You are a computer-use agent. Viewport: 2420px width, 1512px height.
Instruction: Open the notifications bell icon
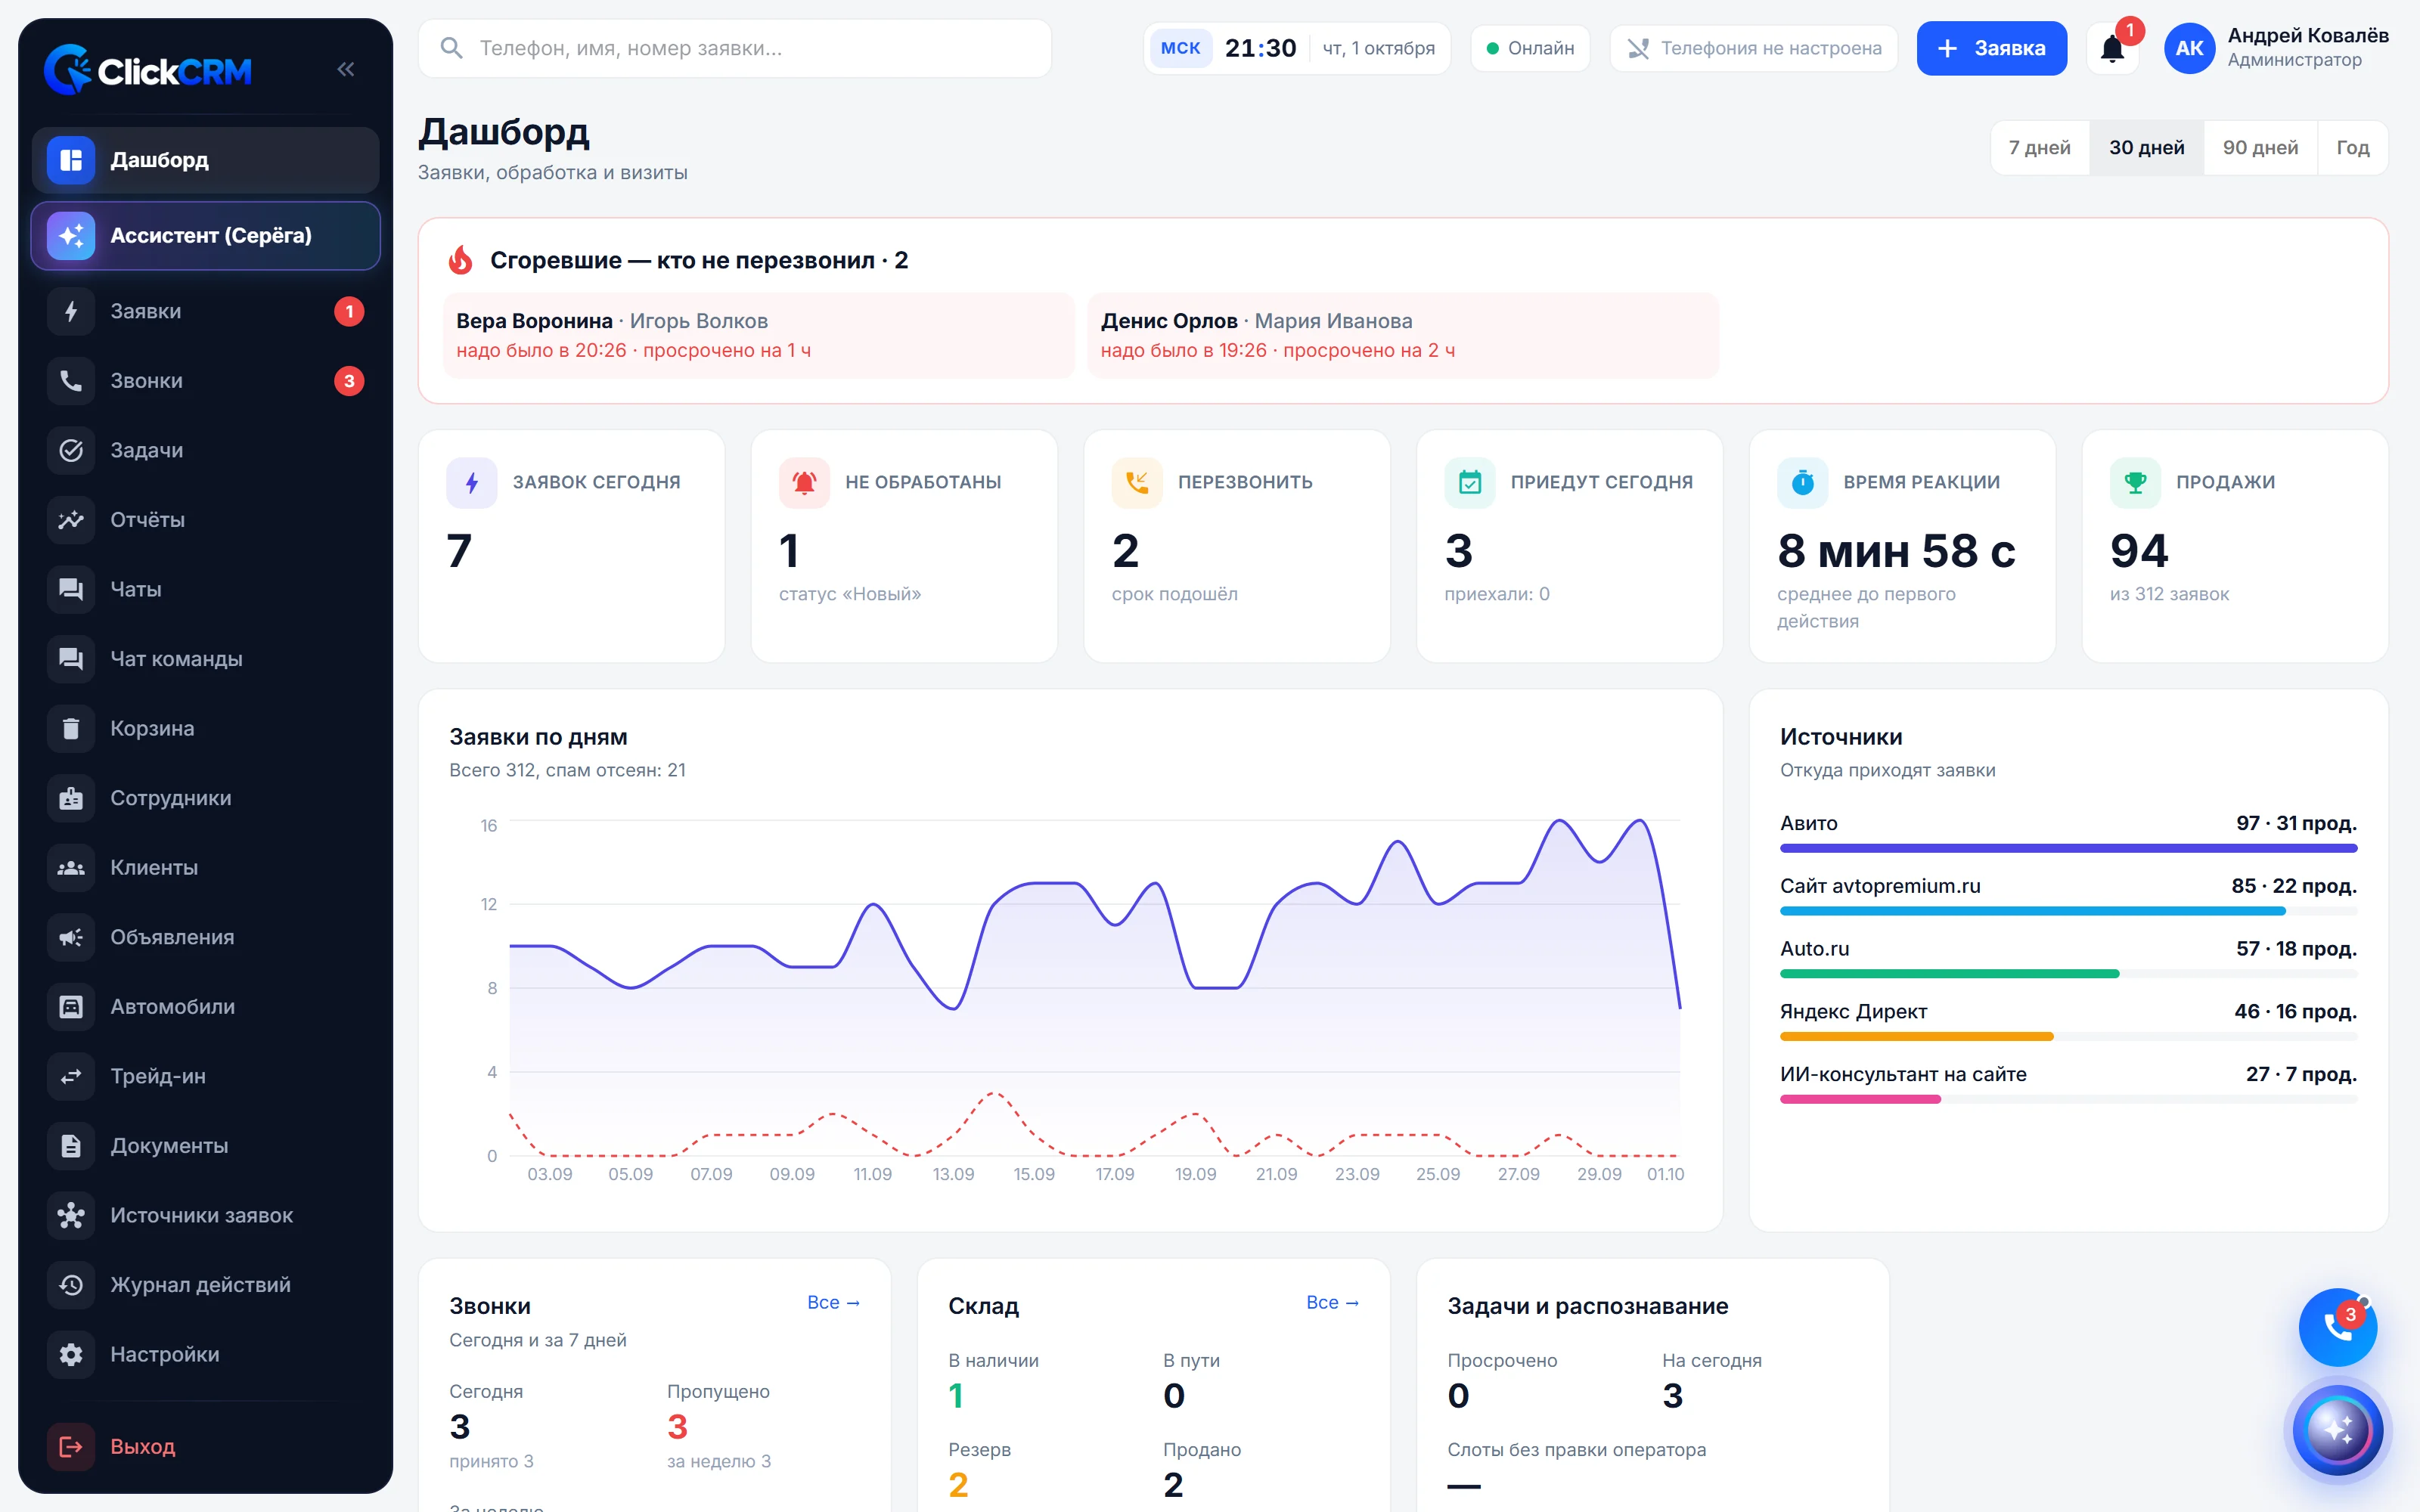[x=2112, y=48]
